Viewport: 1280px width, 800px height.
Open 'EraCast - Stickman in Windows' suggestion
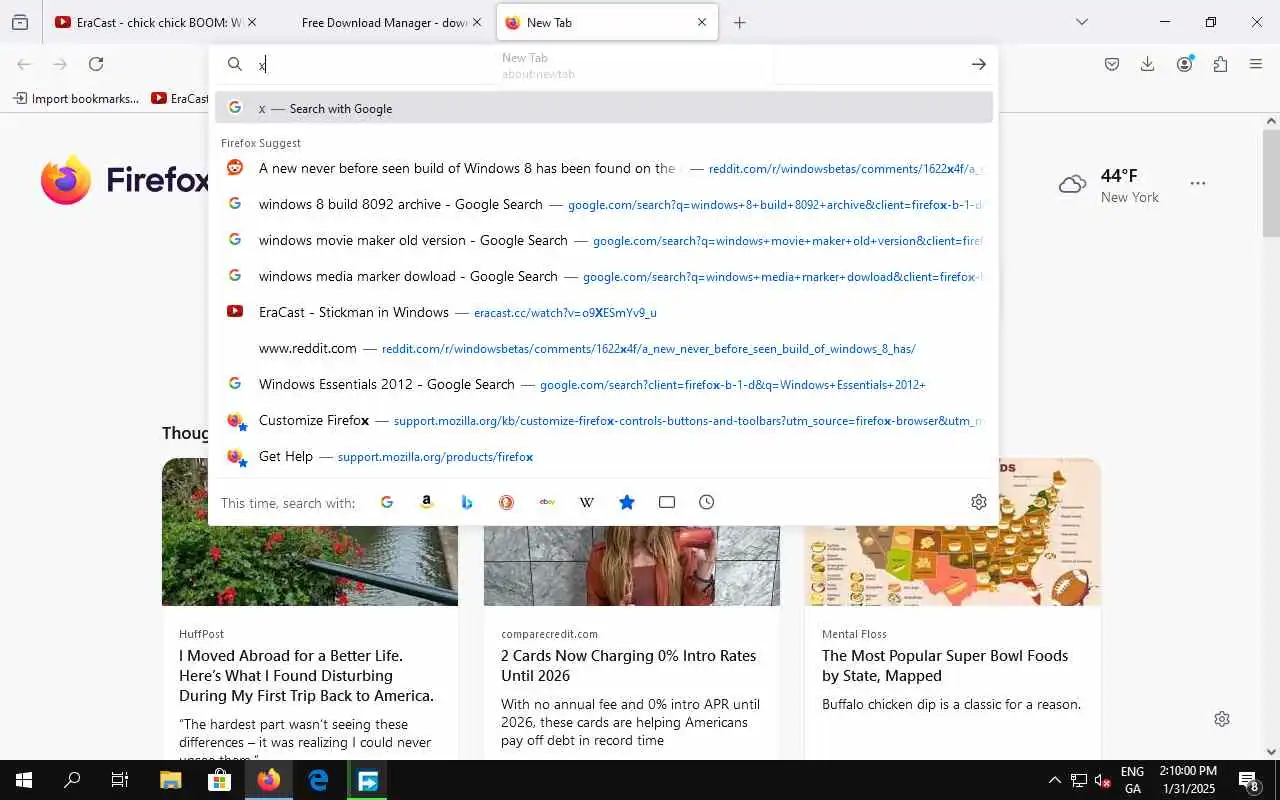(604, 312)
